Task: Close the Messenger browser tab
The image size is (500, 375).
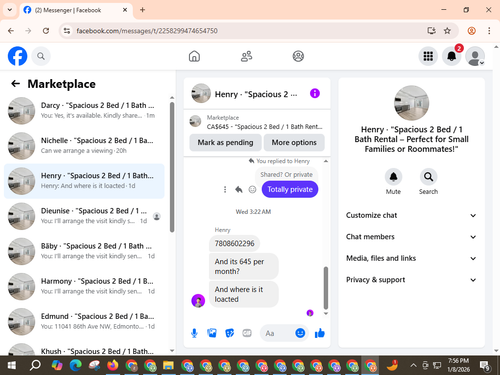Action: coord(125,10)
